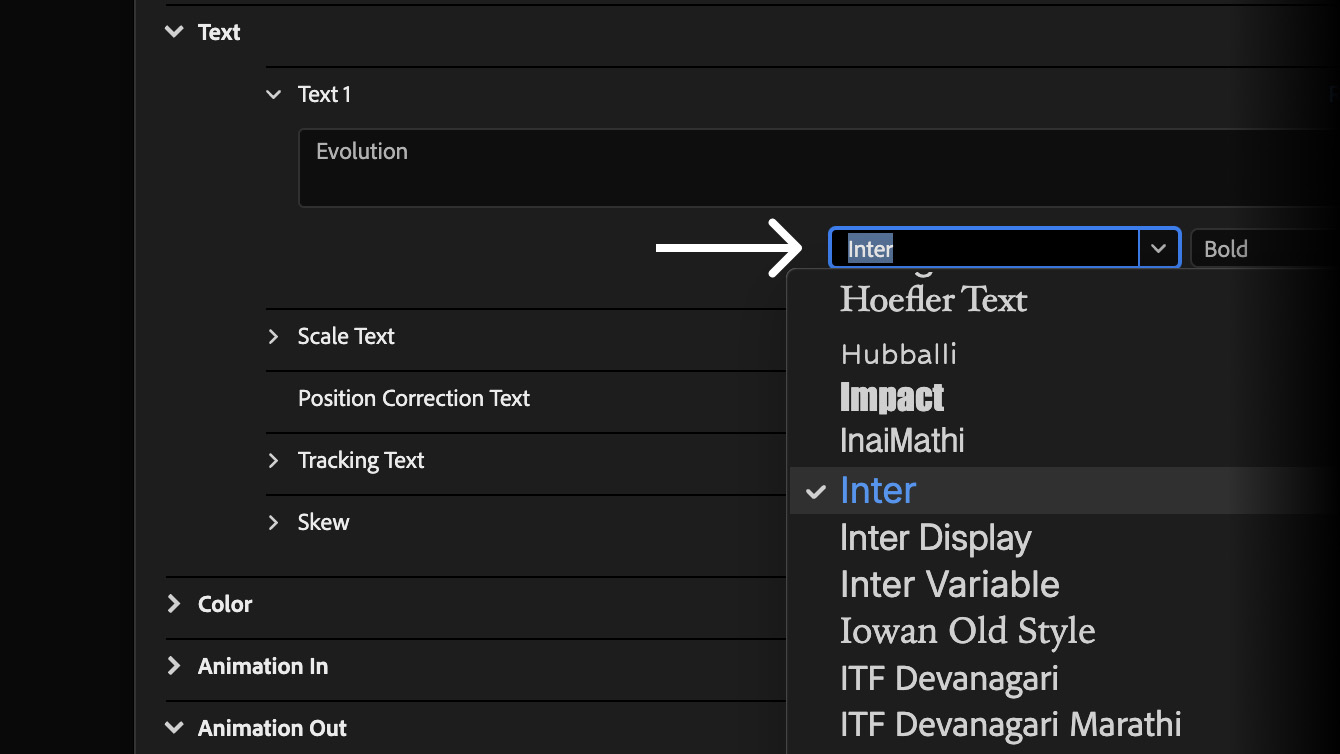The width and height of the screenshot is (1340, 754).
Task: Collapse the Animation Out section
Action: [x=174, y=728]
